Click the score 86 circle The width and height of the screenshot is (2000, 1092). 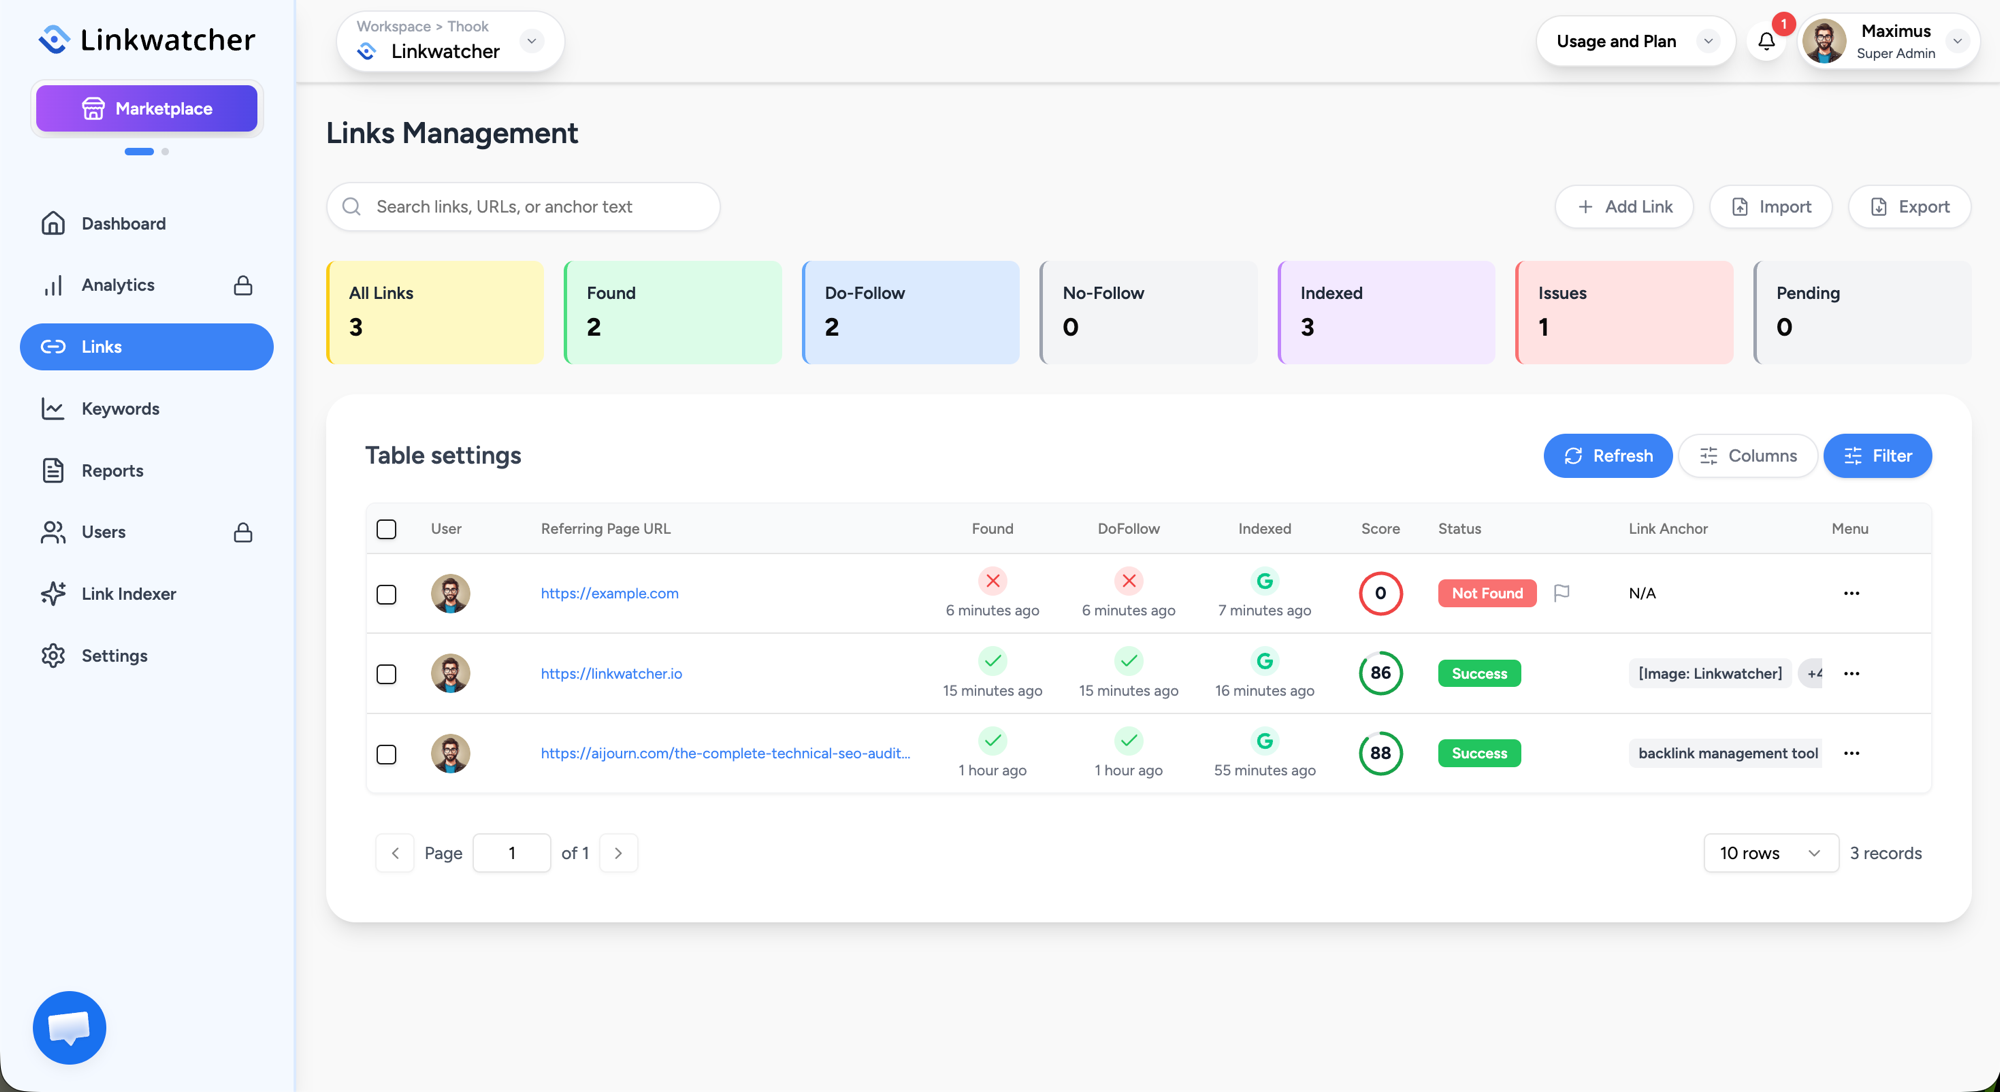[1381, 673]
